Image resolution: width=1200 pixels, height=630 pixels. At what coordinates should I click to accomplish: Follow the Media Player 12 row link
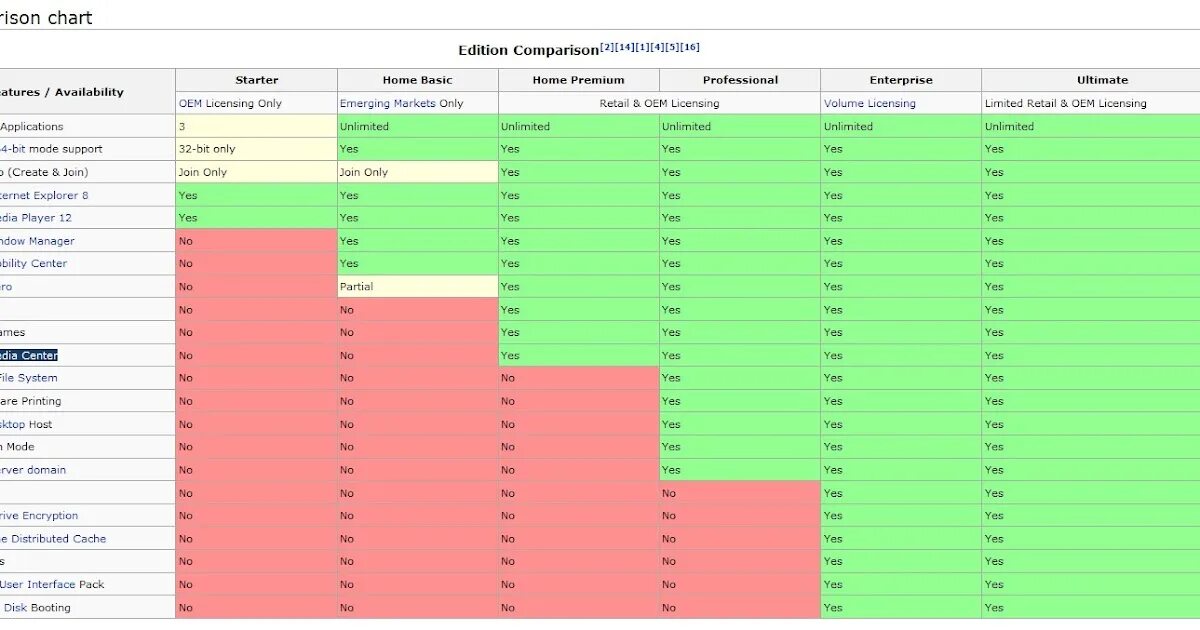click(x=36, y=218)
